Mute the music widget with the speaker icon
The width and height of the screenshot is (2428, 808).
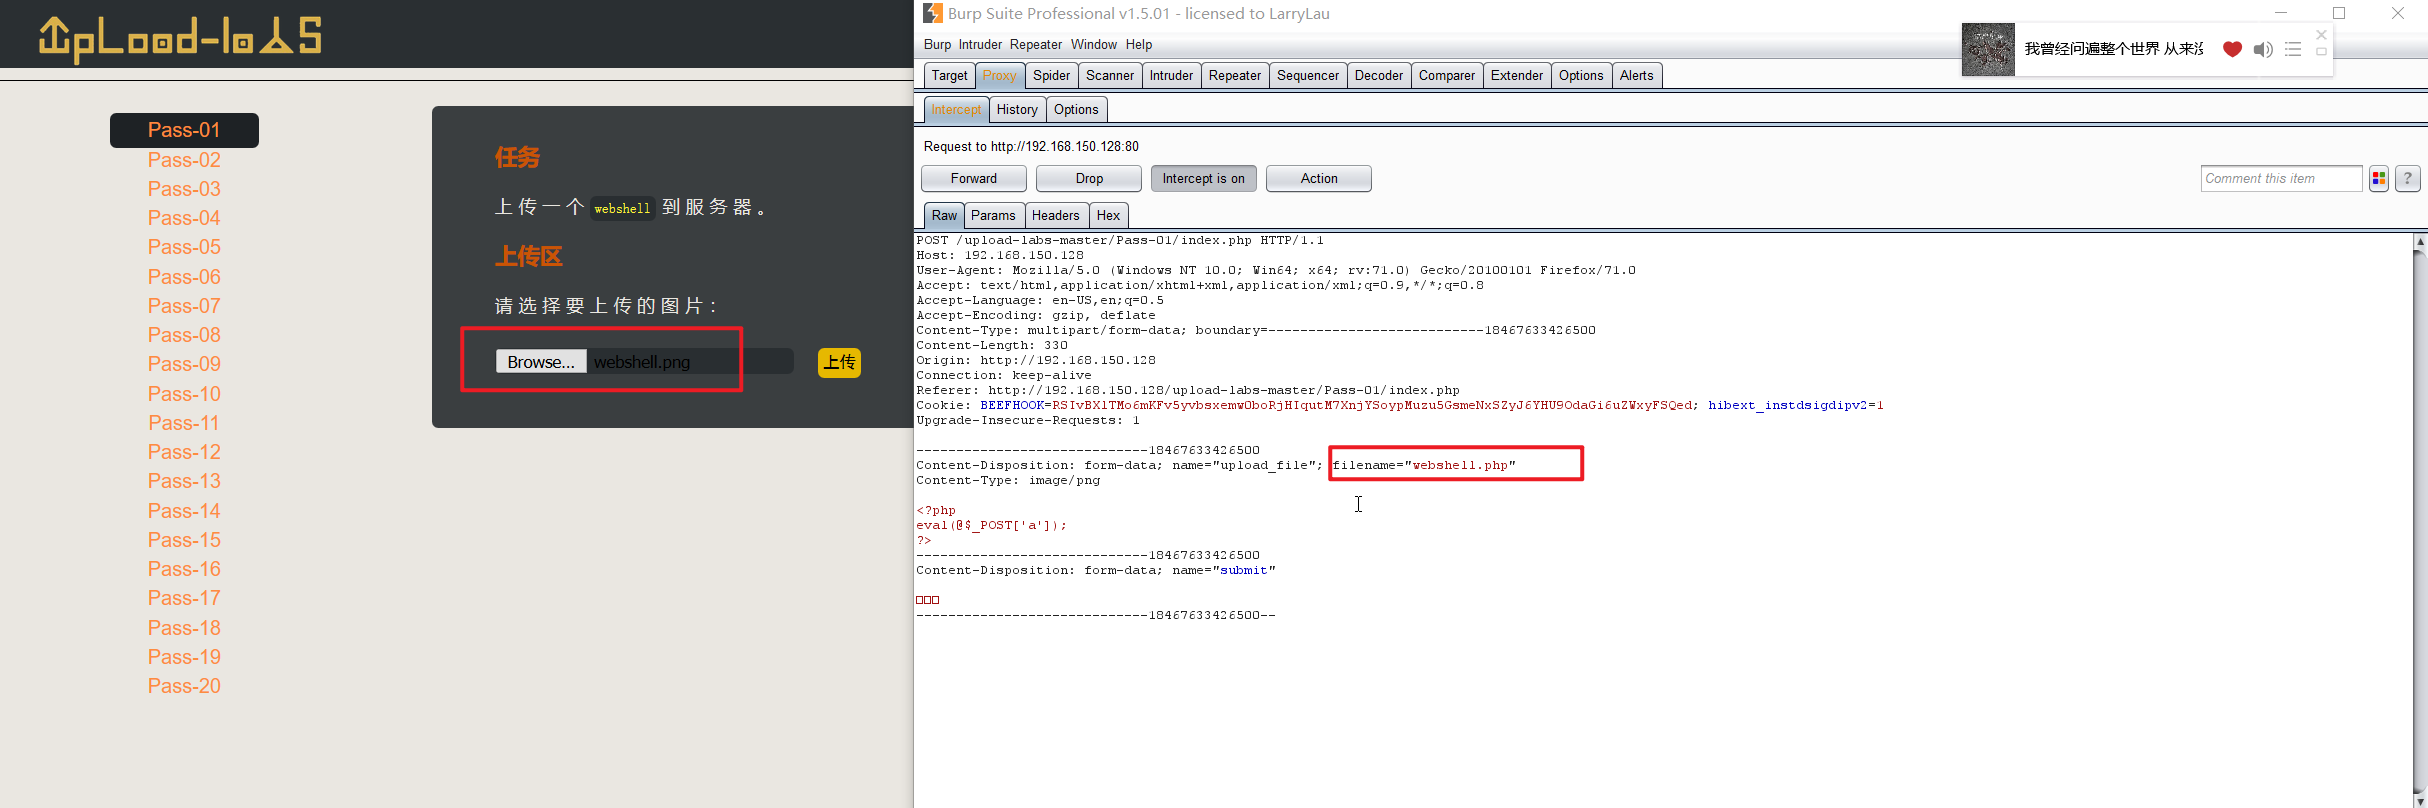(2263, 49)
